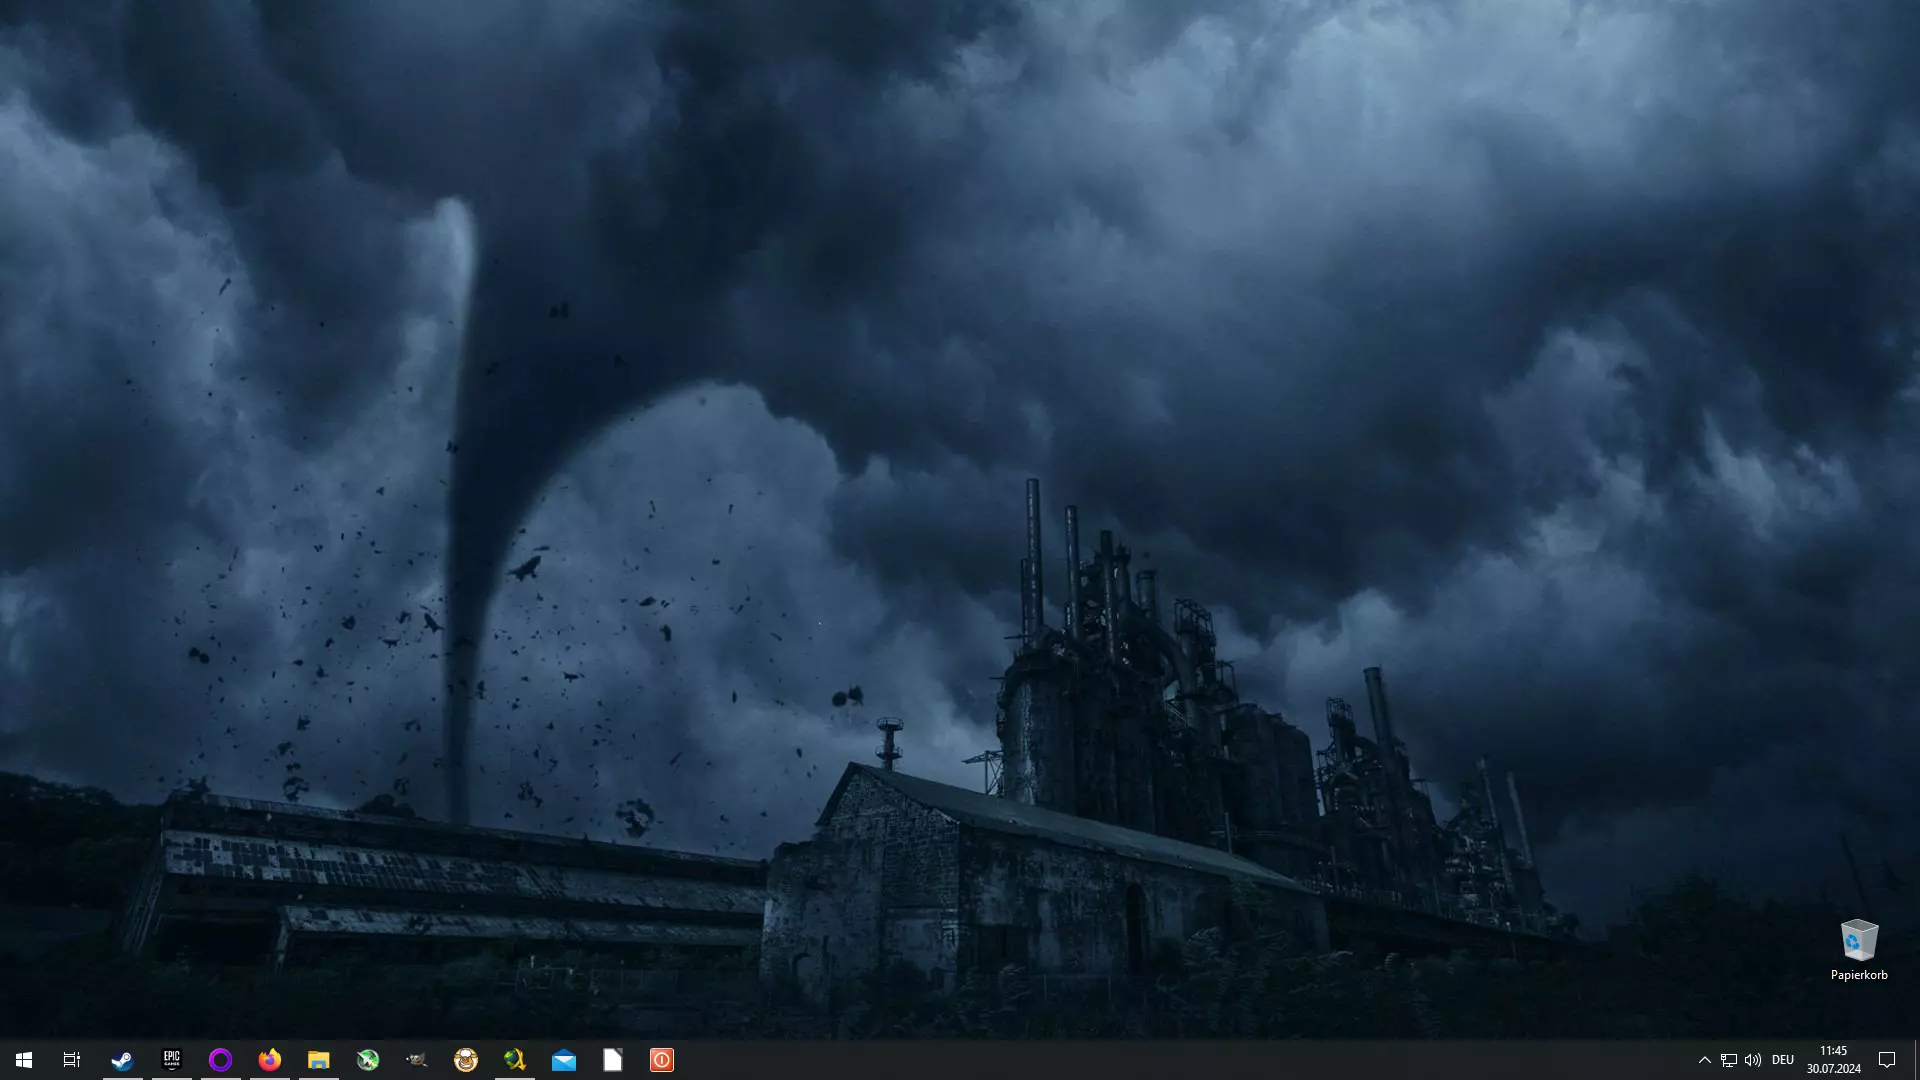Launch GIMP from the taskbar
The height and width of the screenshot is (1080, 1920).
[x=417, y=1060]
